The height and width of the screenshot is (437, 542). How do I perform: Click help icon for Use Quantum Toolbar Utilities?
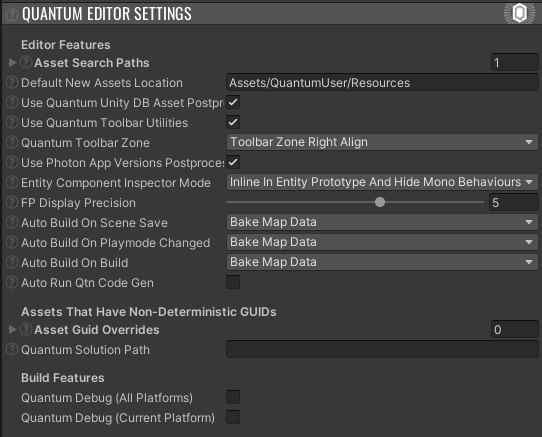pos(12,122)
